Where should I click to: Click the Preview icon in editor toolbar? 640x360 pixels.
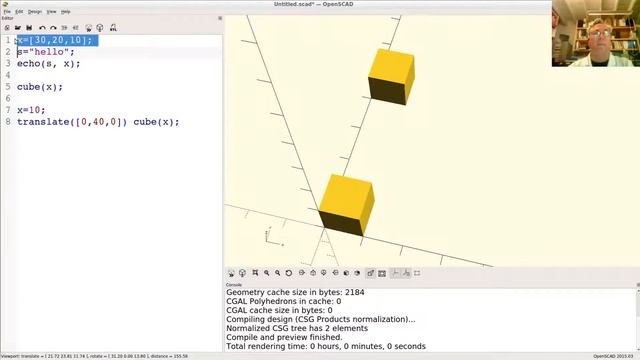point(89,28)
